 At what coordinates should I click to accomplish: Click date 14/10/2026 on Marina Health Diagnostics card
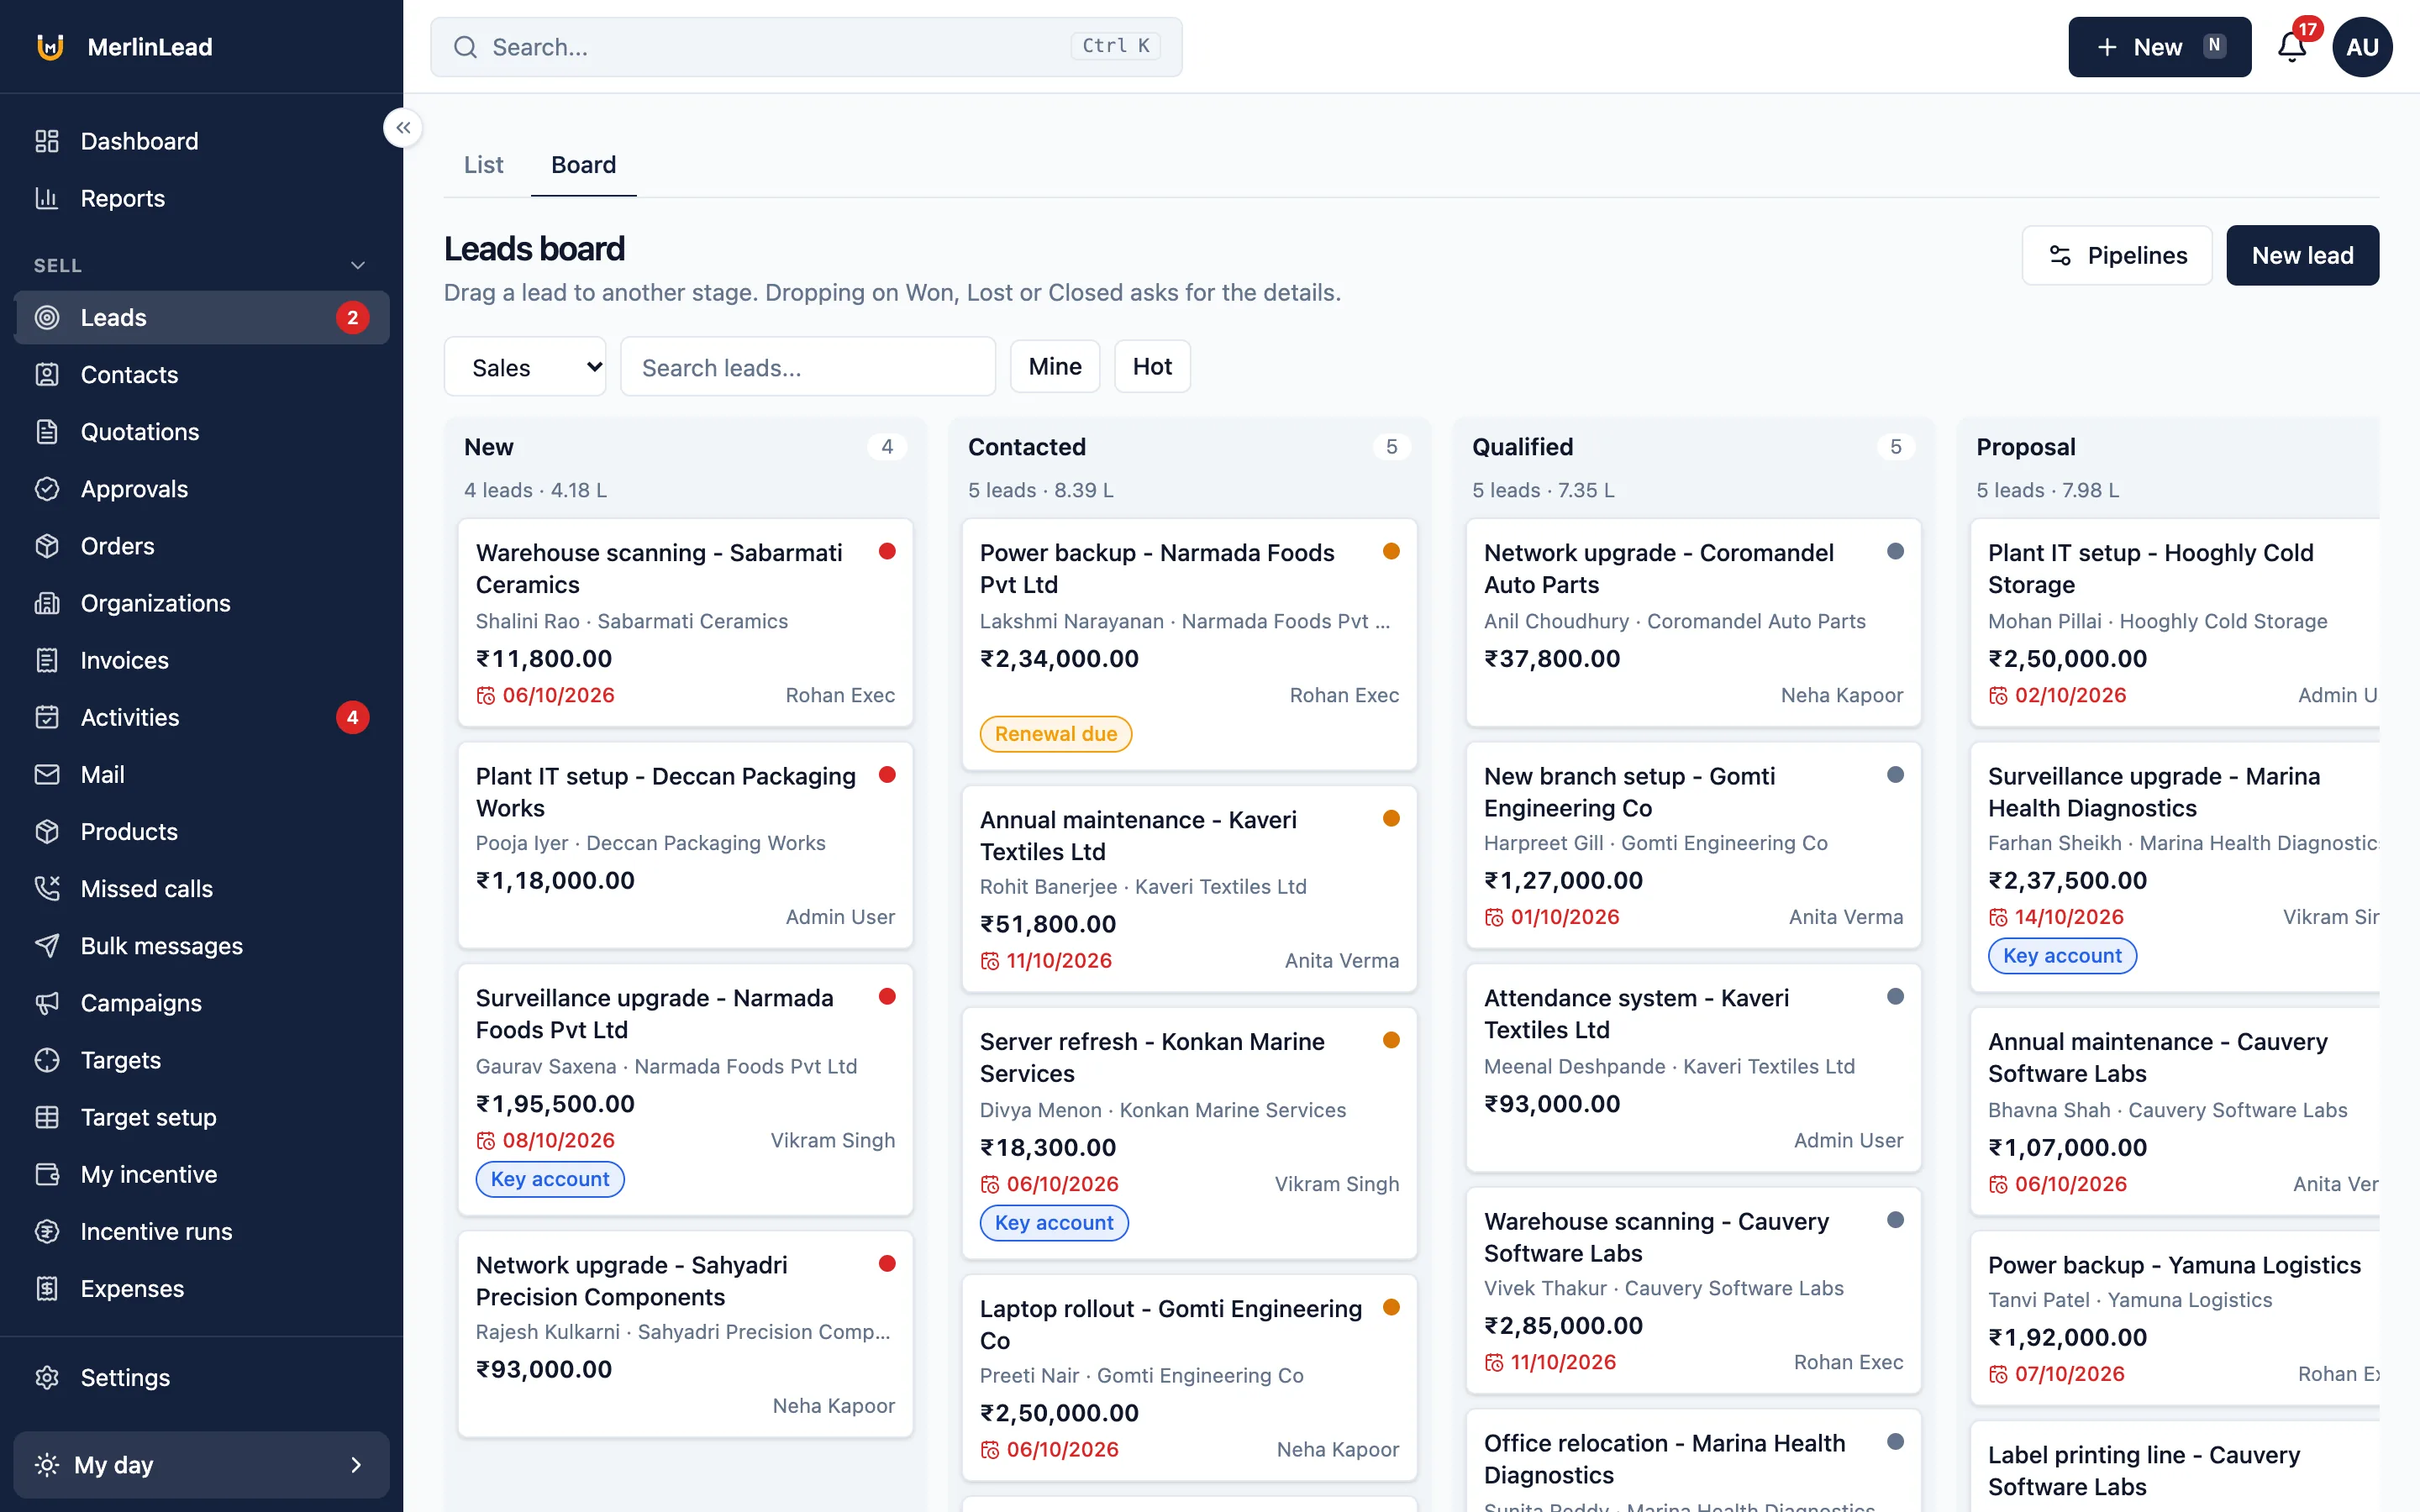[2068, 917]
